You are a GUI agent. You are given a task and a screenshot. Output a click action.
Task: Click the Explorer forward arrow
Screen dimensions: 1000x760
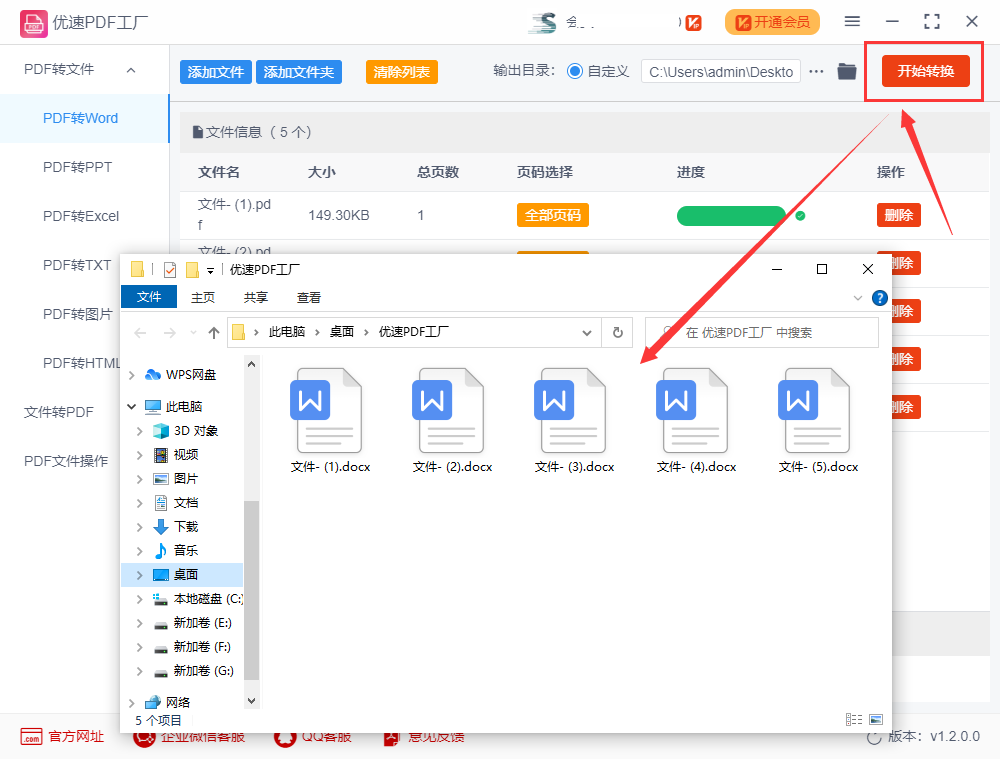tap(170, 333)
